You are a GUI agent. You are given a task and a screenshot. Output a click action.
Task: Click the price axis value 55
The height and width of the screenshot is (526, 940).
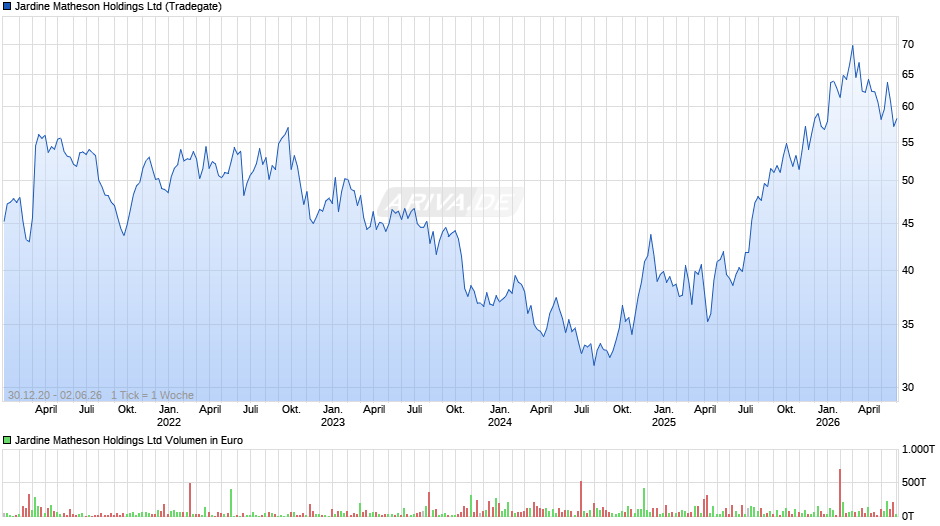click(908, 142)
